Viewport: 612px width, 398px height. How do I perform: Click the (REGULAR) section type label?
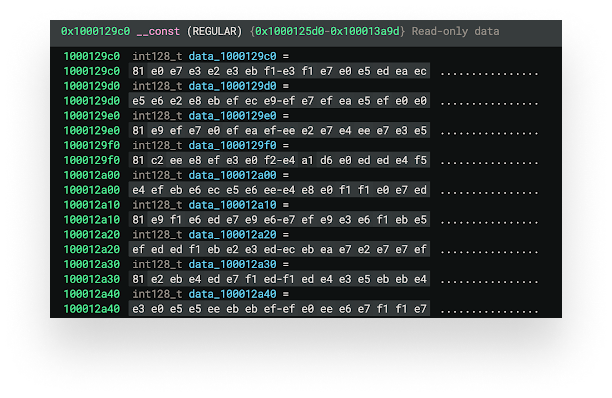click(214, 31)
